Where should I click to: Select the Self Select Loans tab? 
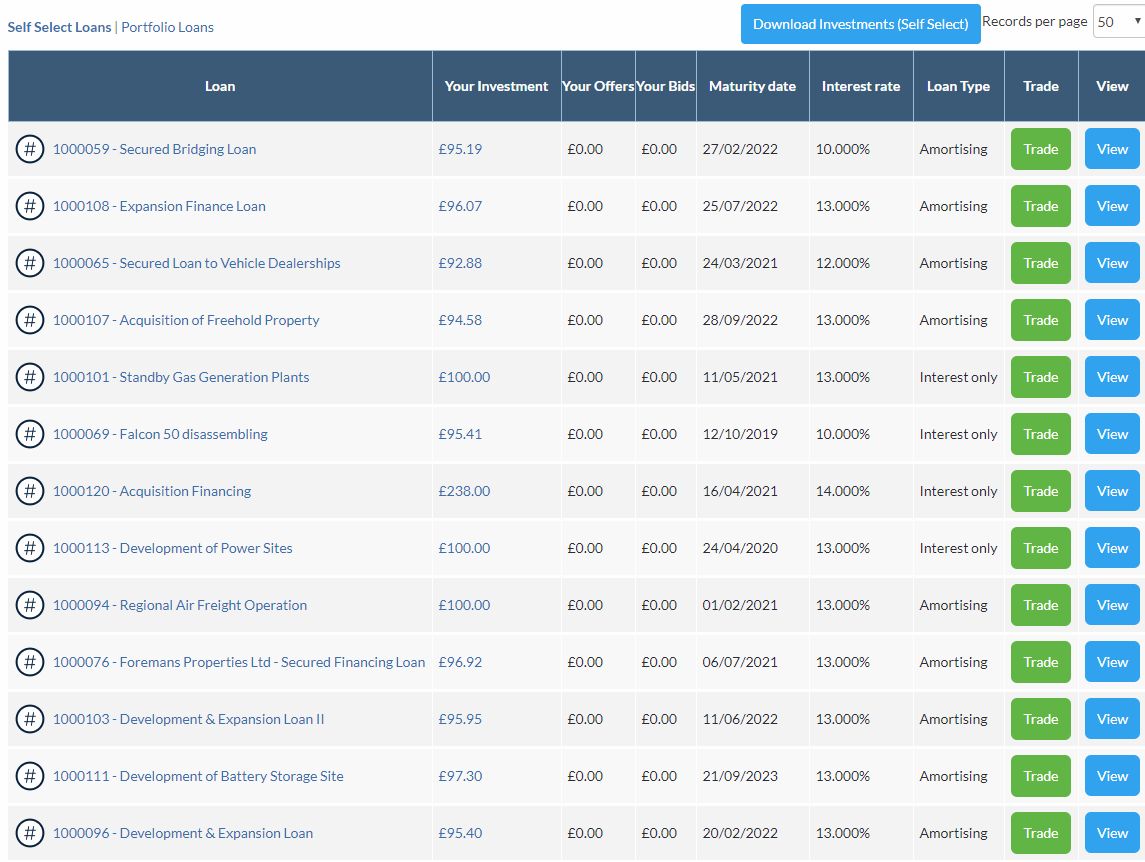point(59,27)
